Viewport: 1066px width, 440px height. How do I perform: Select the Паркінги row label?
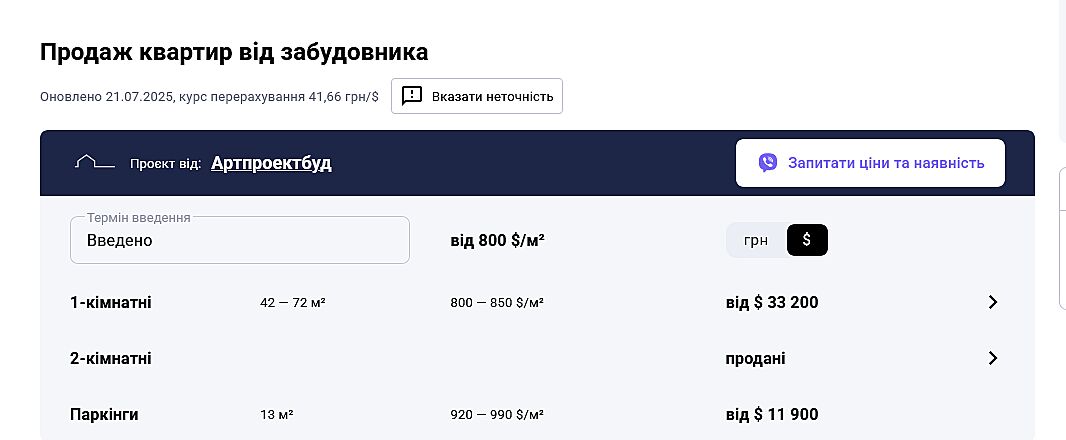coord(104,414)
